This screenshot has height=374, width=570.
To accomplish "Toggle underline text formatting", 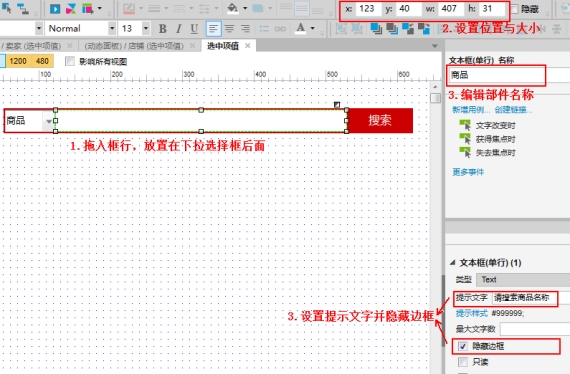I will (x=194, y=29).
